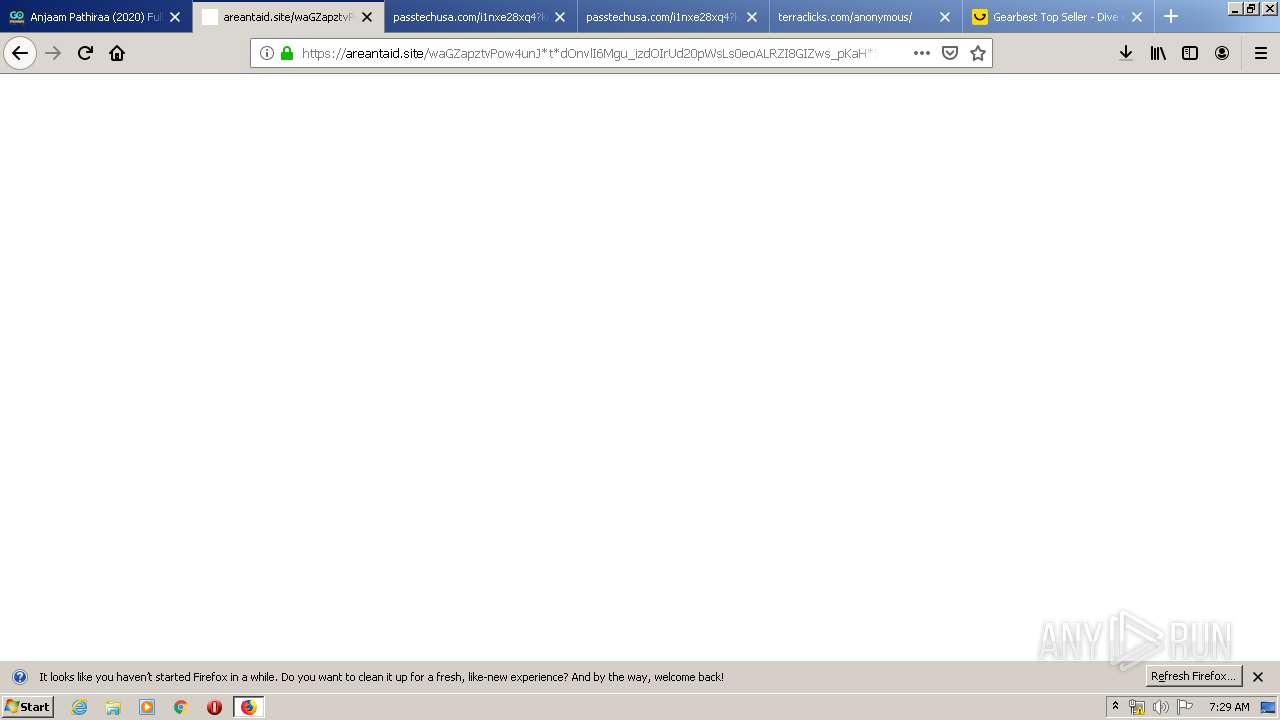Show hidden system tray icons
Screen dimensions: 1280x720
click(x=1116, y=707)
